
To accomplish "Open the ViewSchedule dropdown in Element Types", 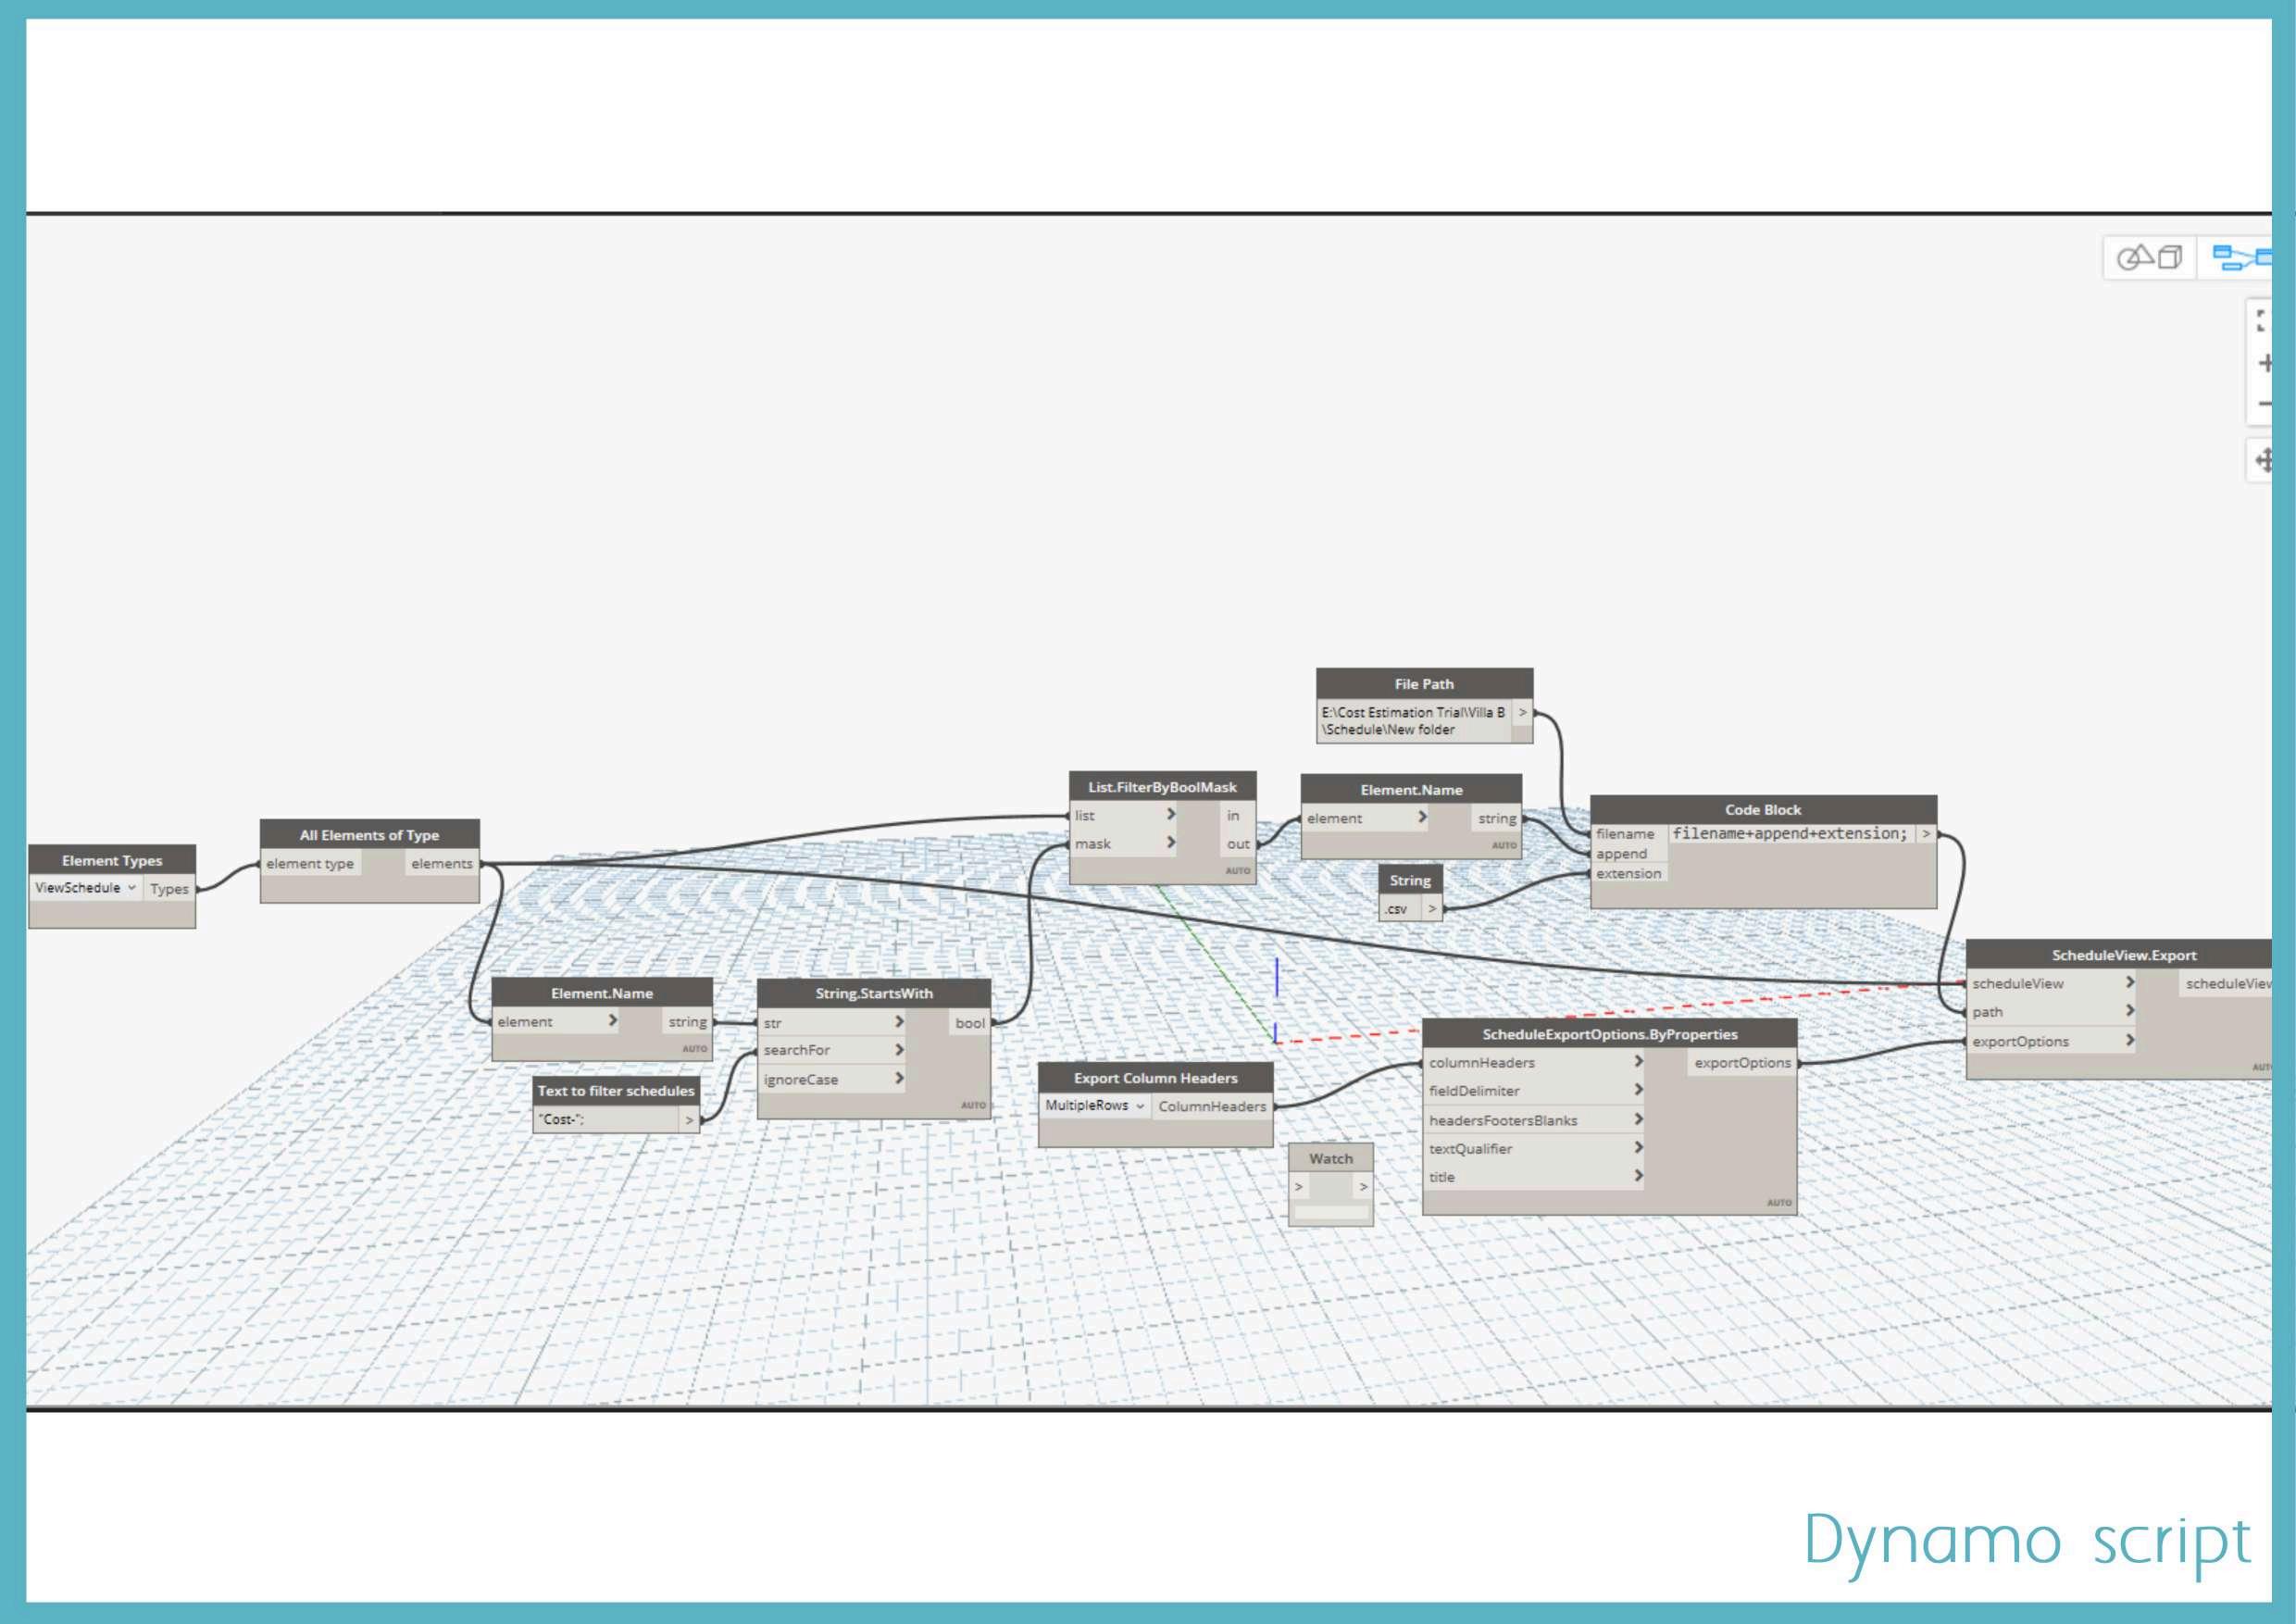I will pos(85,887).
